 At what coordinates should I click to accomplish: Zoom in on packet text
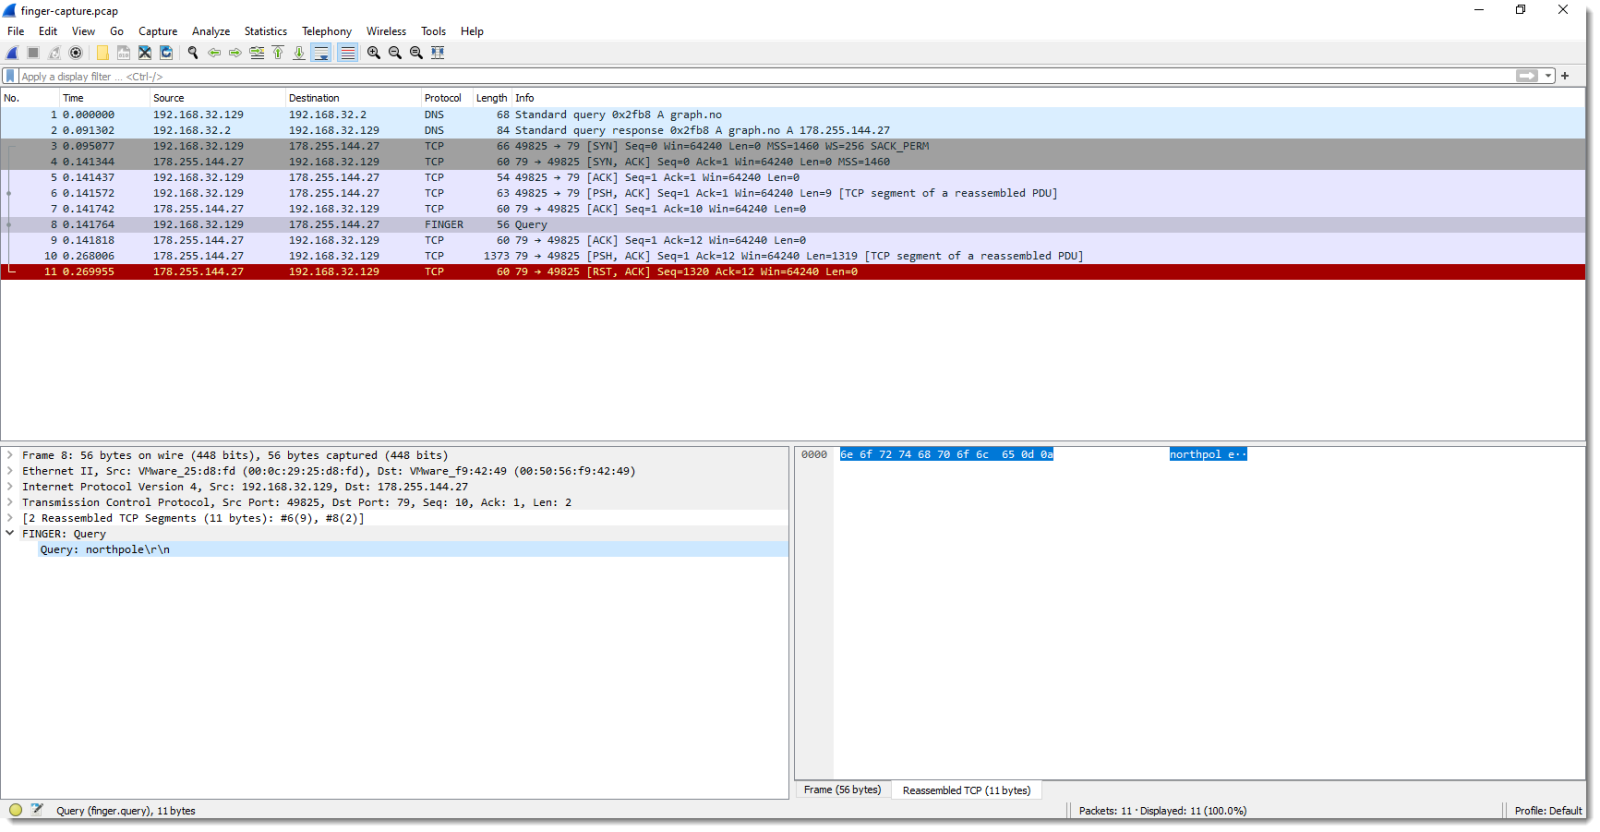point(373,53)
